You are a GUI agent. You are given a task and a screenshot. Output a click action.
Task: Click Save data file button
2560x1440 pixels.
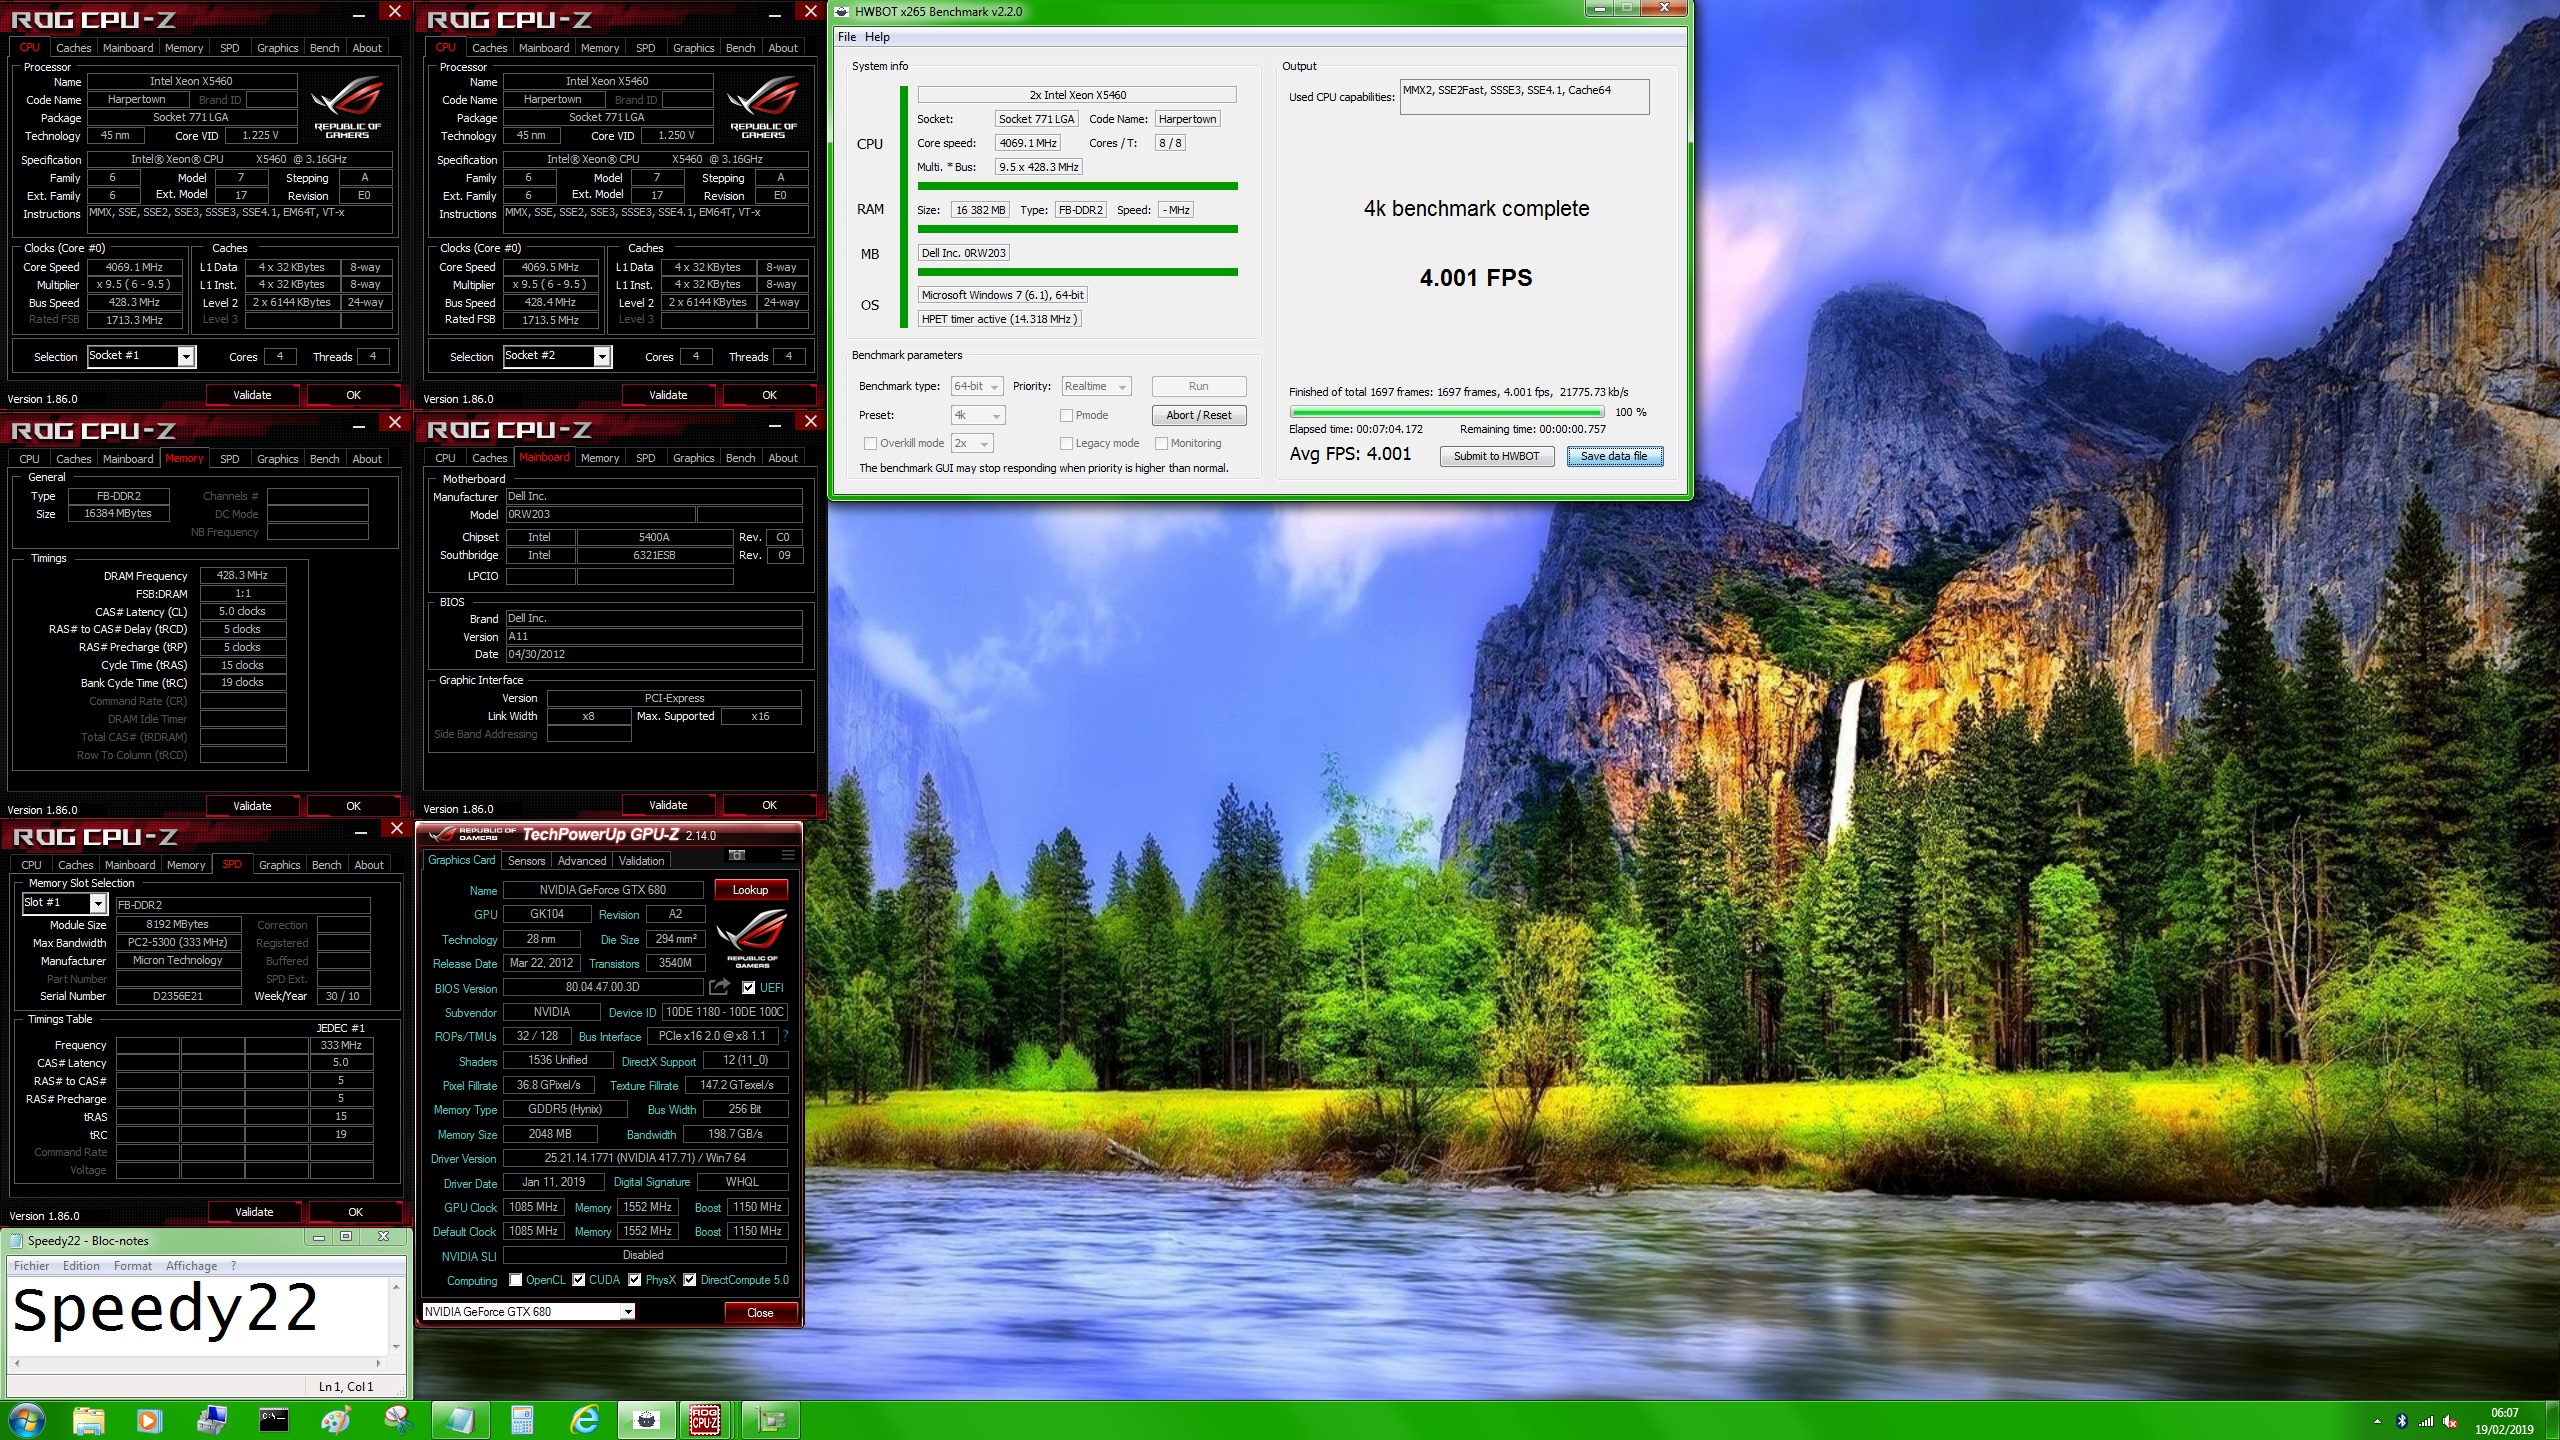click(1614, 456)
